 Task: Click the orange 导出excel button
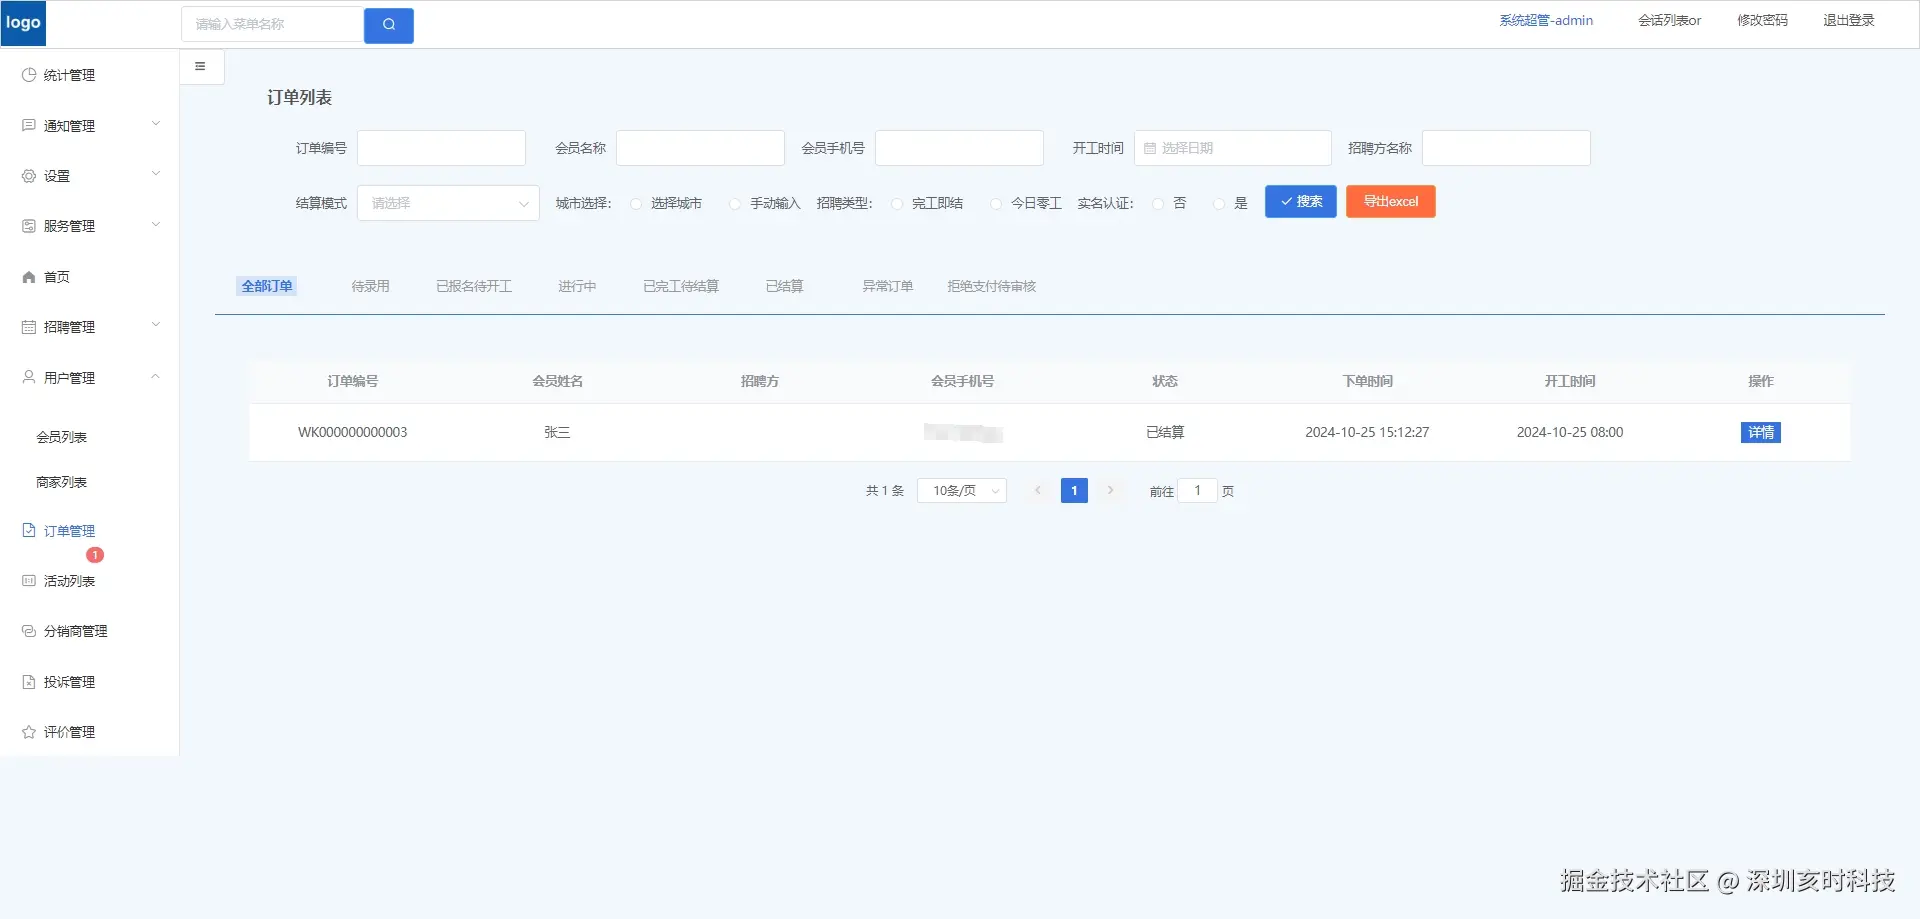coord(1391,202)
